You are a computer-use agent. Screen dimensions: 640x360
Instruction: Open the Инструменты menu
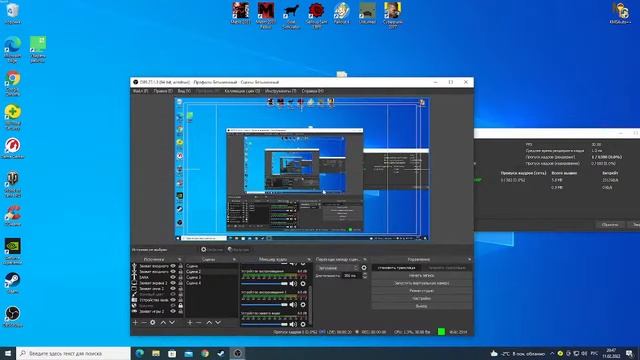pyautogui.click(x=280, y=91)
